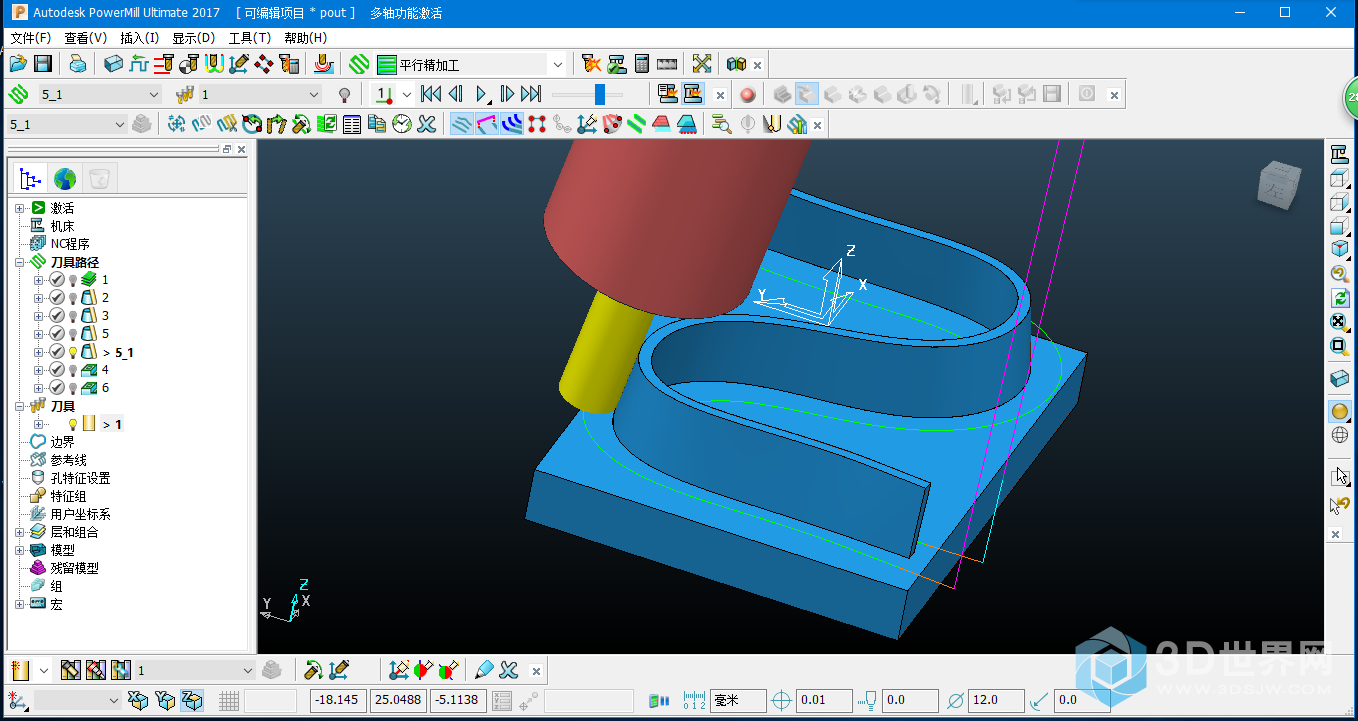Viewport: 1358px width, 721px height.
Task: Switch to the globe browser tab
Action: pyautogui.click(x=65, y=179)
